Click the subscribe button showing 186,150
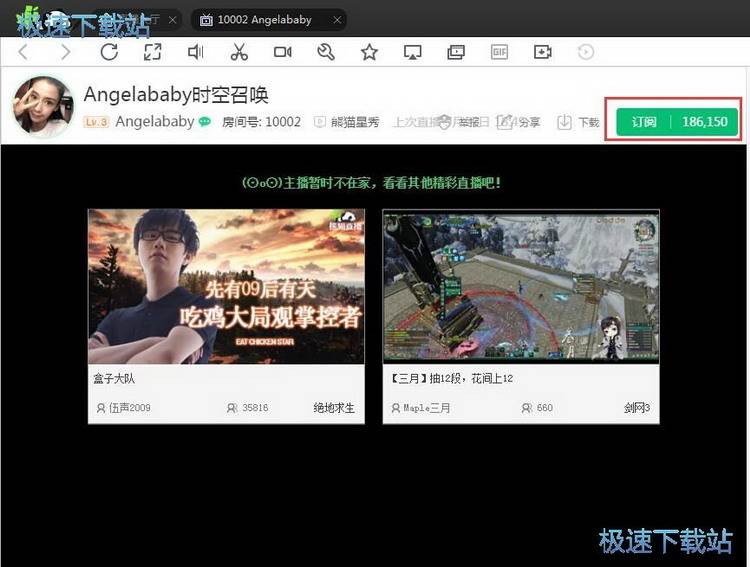Image resolution: width=750 pixels, height=567 pixels. coord(677,122)
